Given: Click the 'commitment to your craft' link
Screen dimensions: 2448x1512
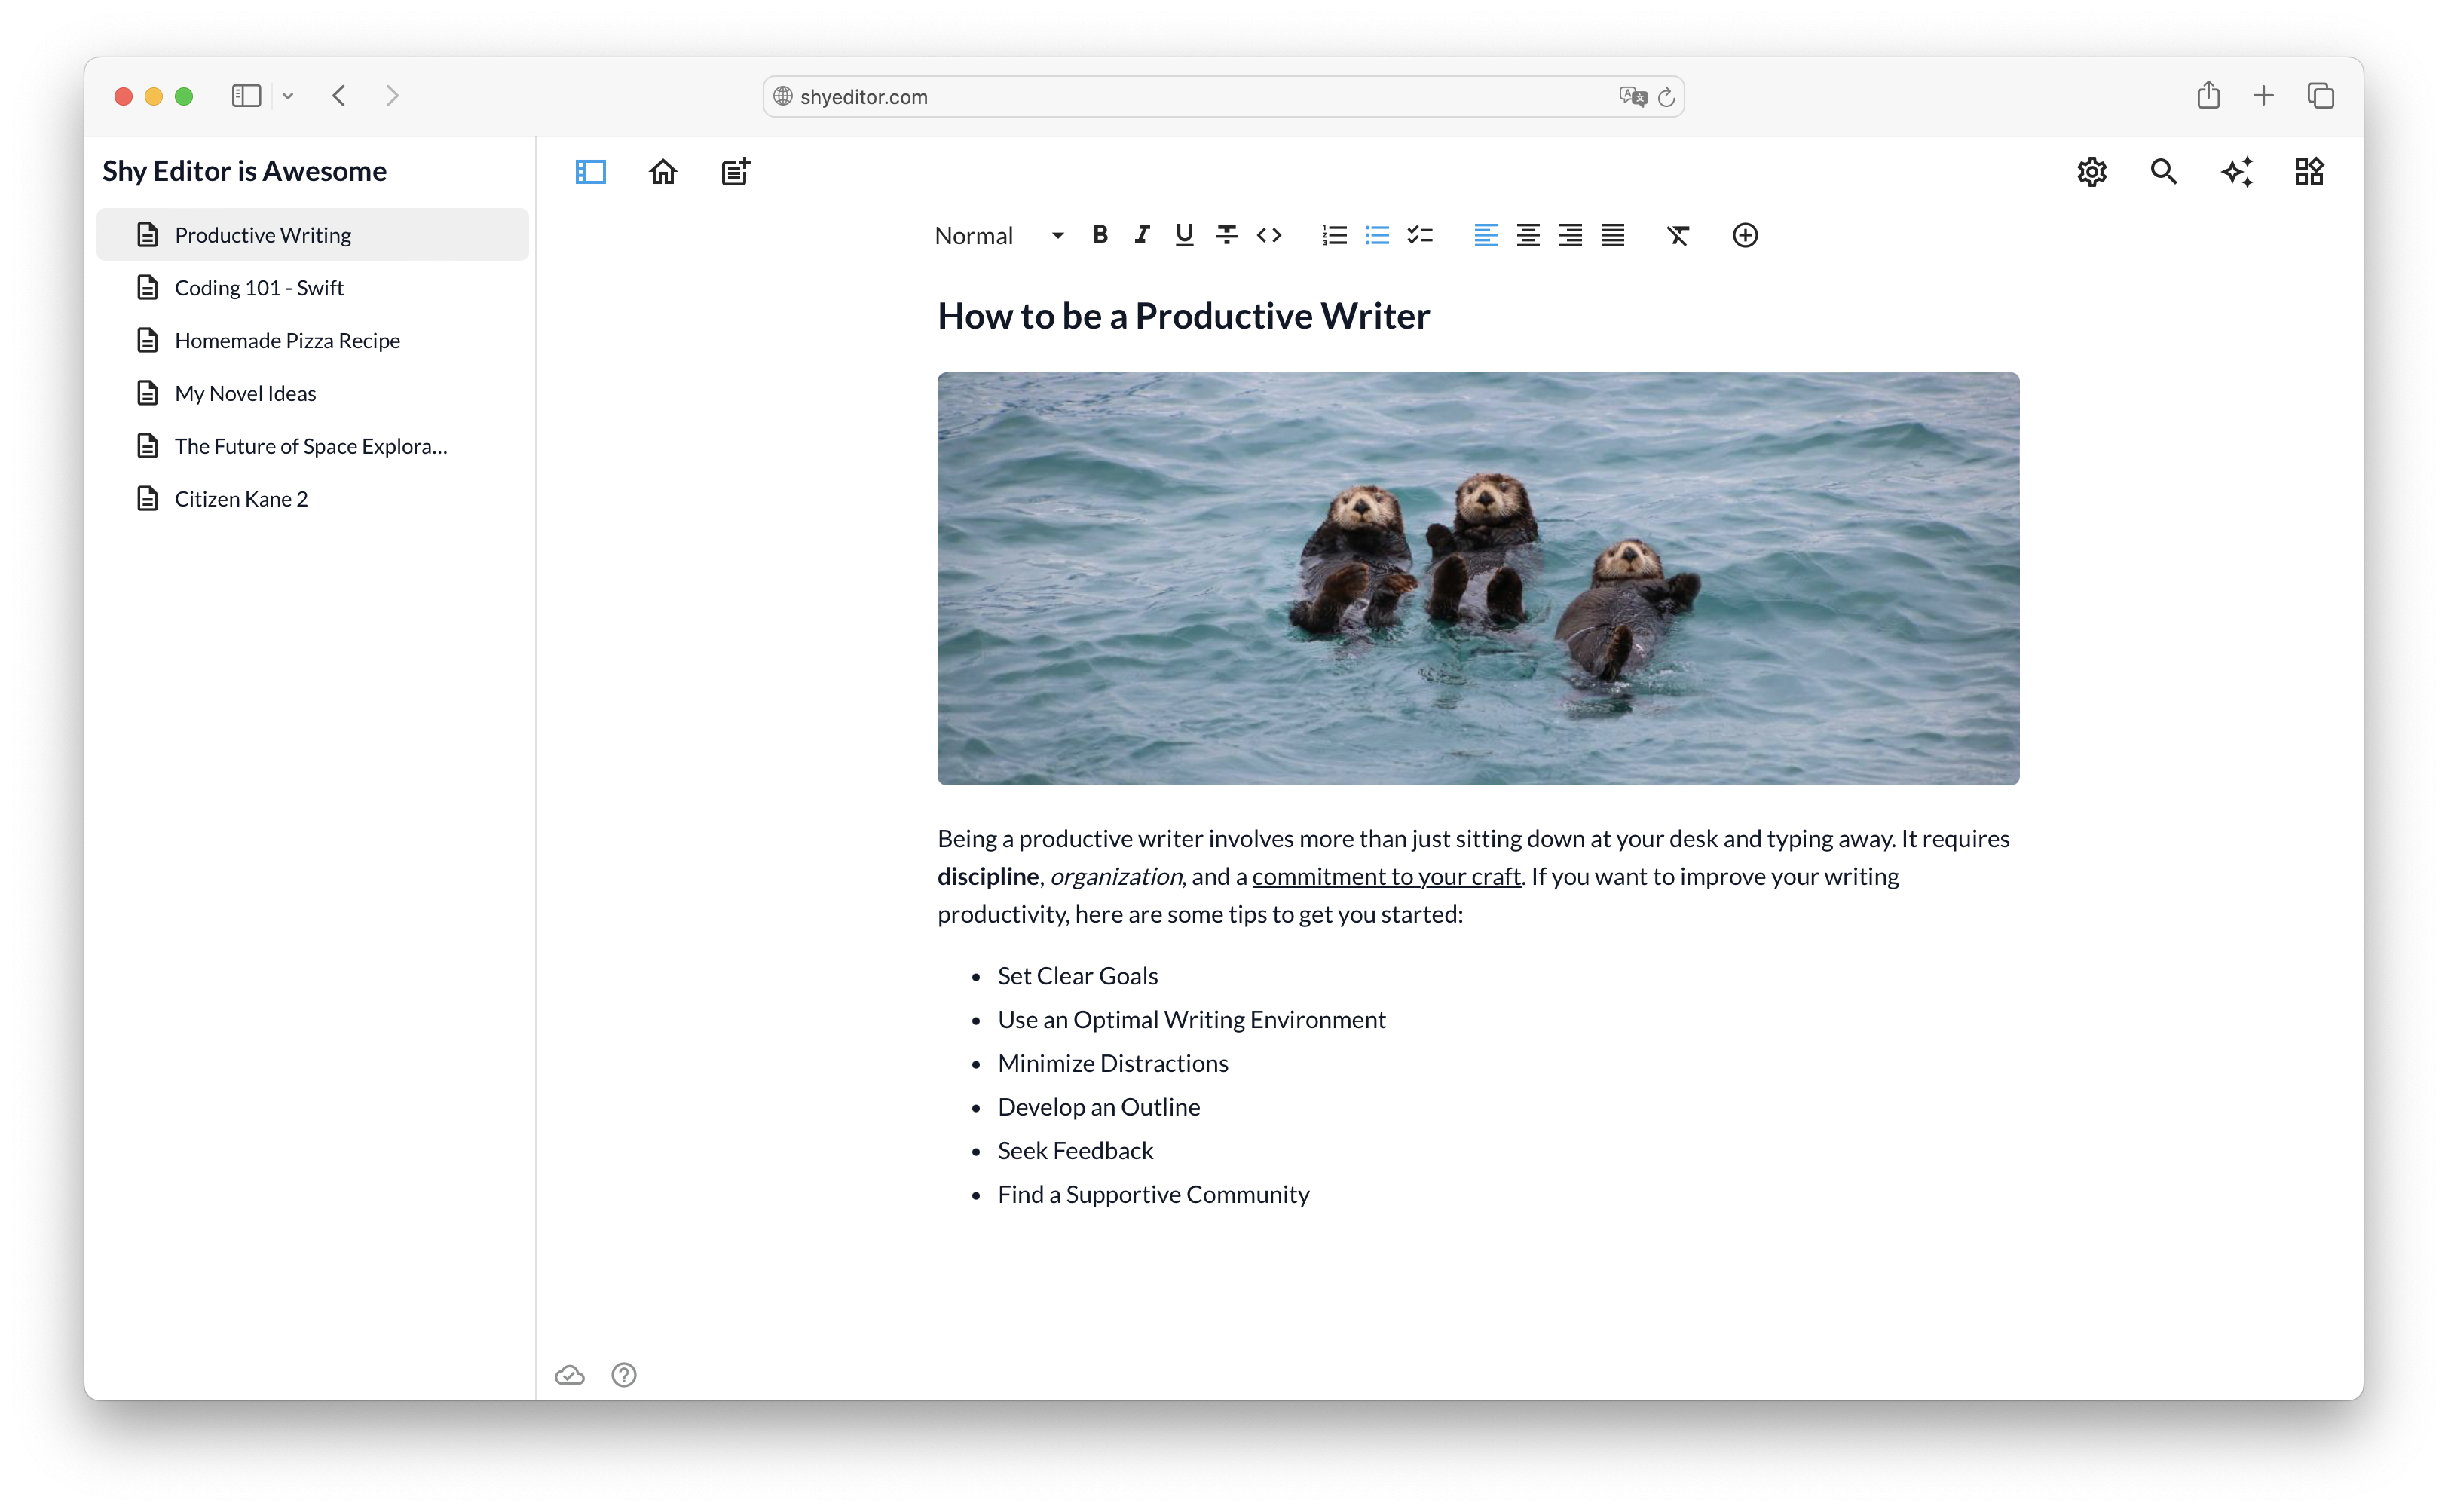Looking at the screenshot, I should pos(1386,877).
